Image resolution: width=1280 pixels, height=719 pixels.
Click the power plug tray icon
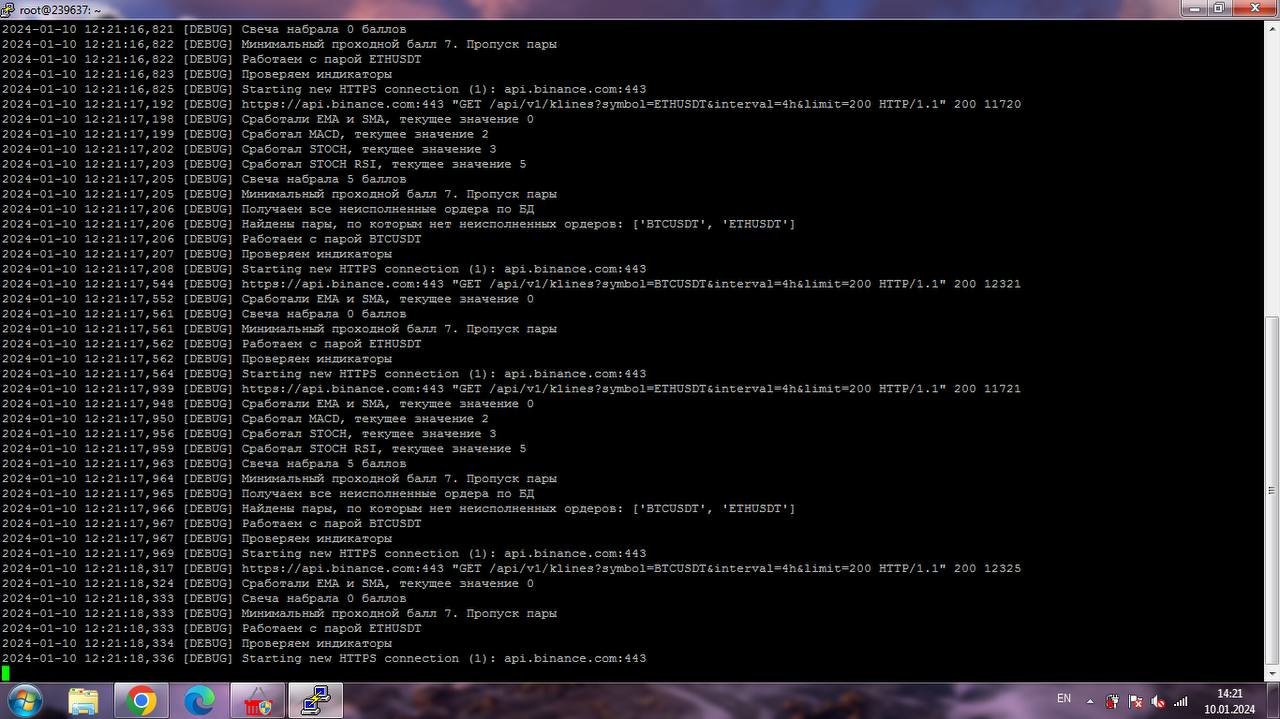click(x=1112, y=701)
